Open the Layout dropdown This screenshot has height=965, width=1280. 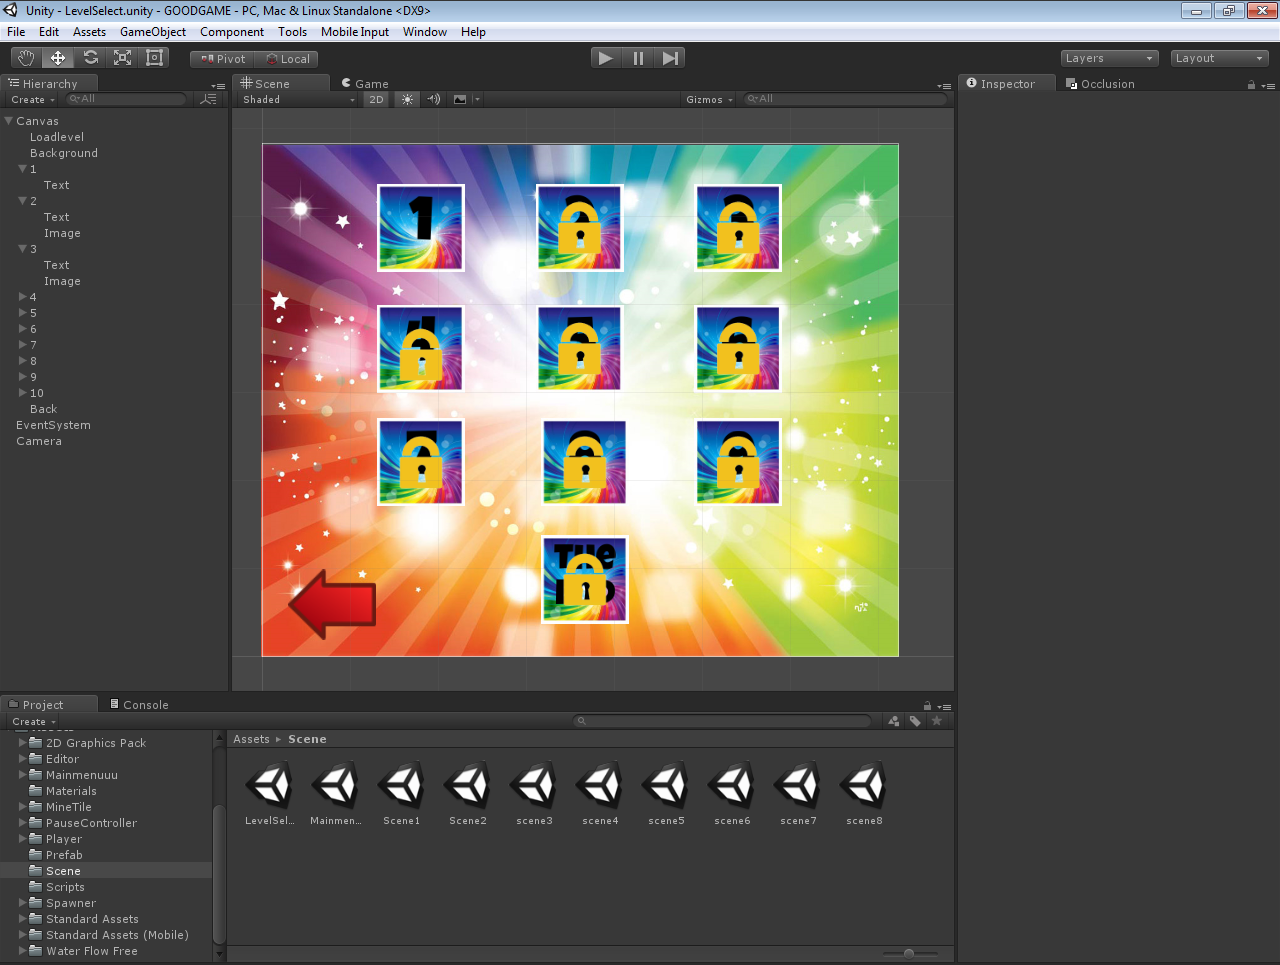pos(1219,58)
